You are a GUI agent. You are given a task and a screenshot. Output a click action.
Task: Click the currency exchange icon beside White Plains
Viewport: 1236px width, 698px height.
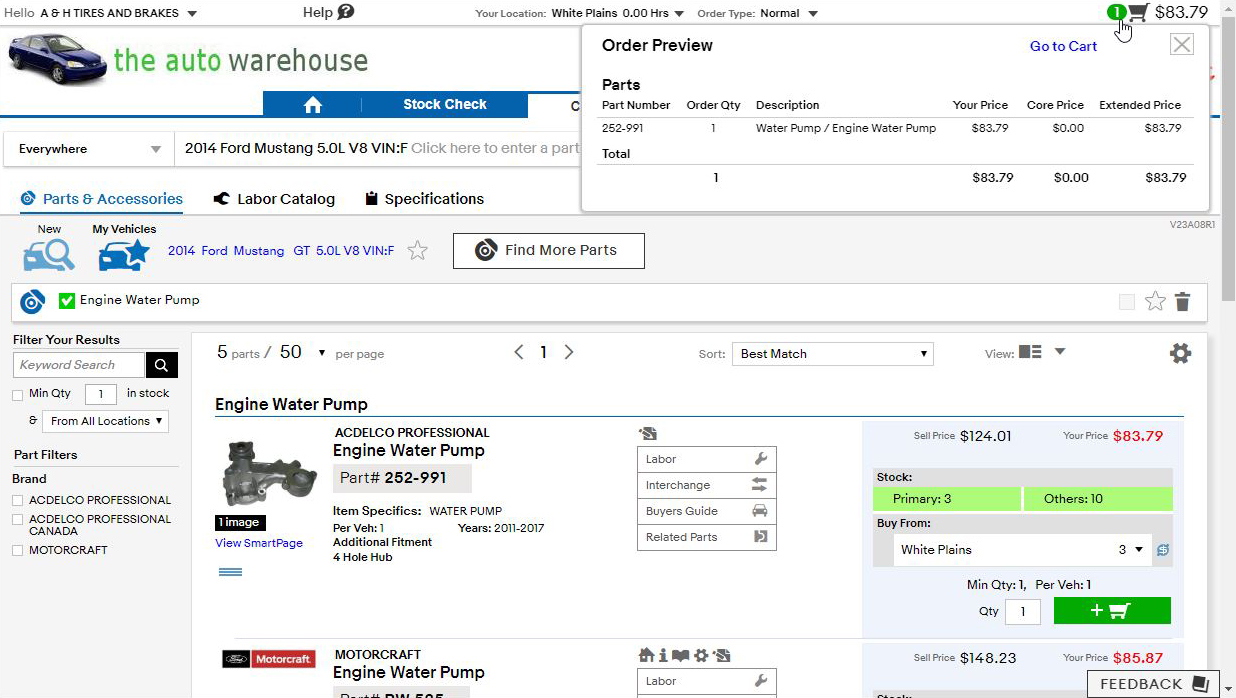point(1163,550)
